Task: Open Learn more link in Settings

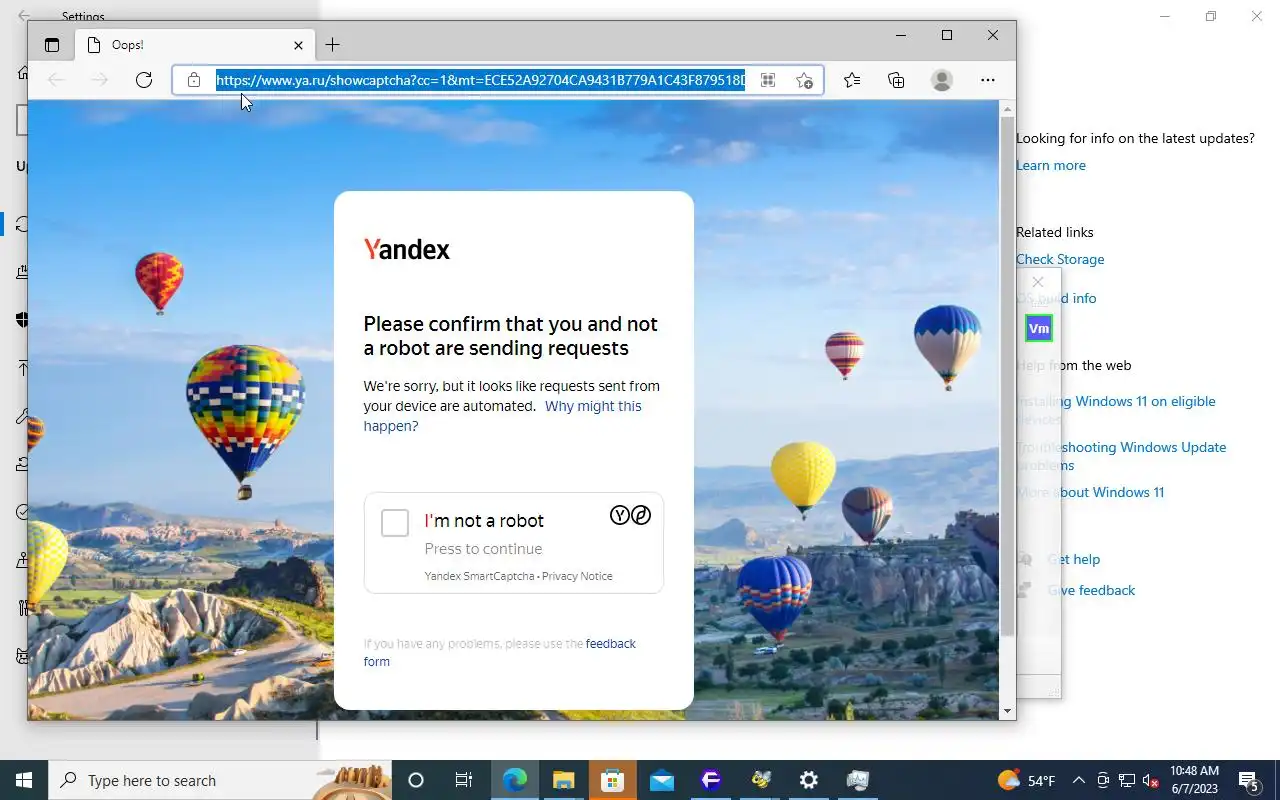Action: (x=1050, y=165)
